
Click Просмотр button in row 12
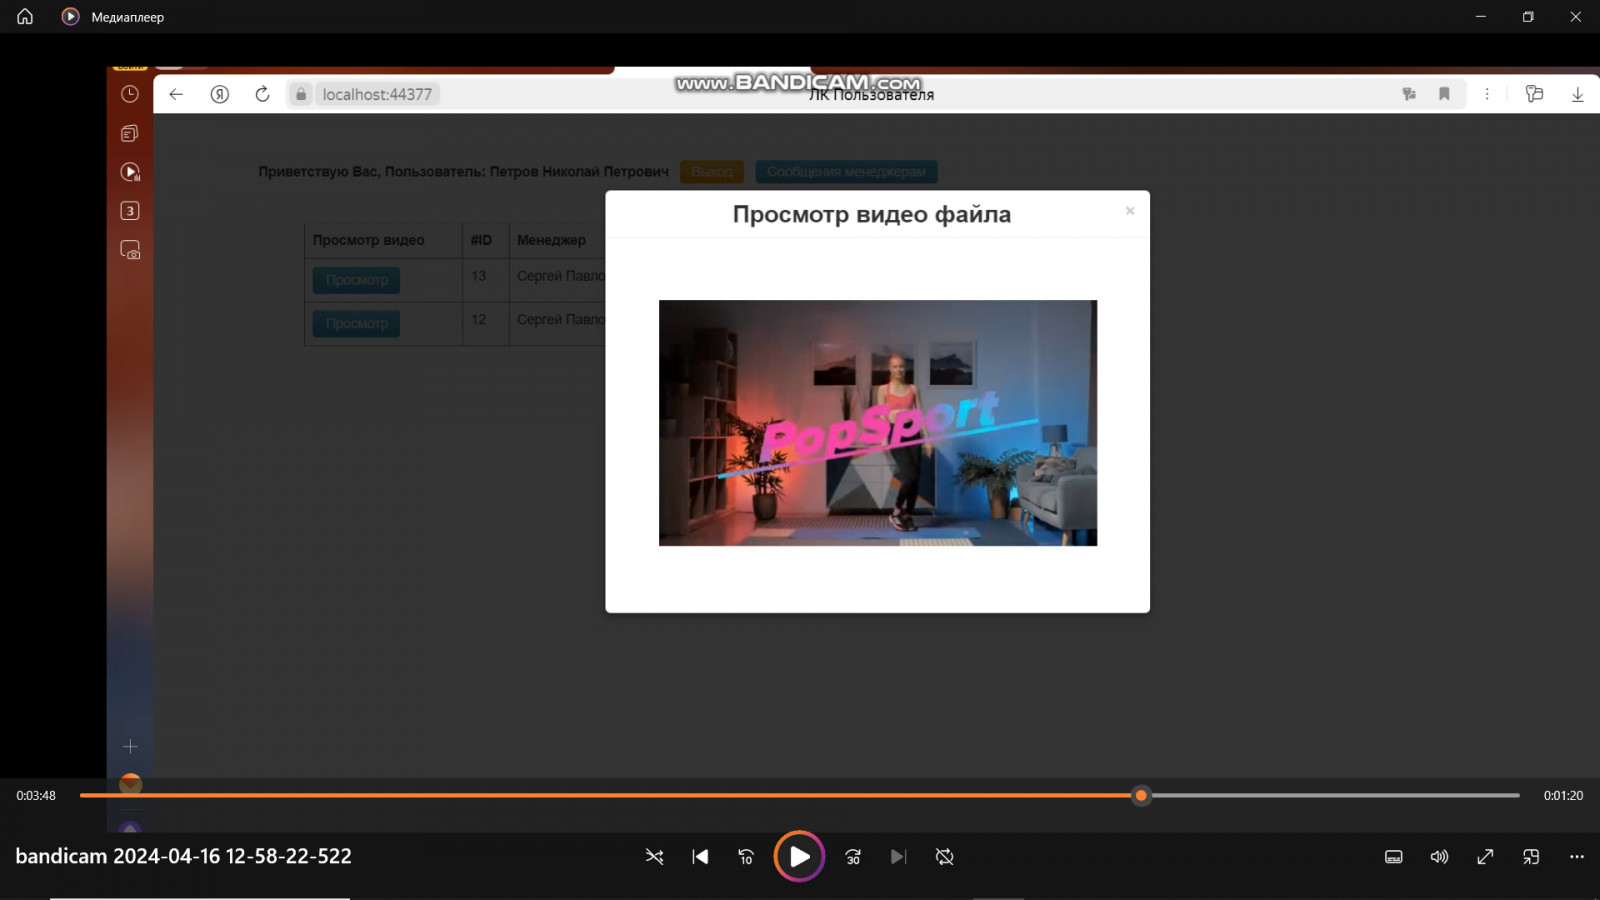coord(357,323)
